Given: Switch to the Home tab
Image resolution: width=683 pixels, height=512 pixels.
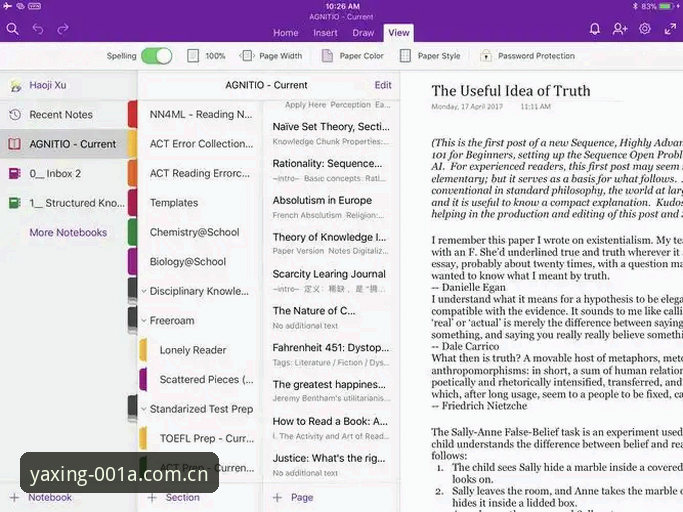Looking at the screenshot, I should [x=286, y=33].
